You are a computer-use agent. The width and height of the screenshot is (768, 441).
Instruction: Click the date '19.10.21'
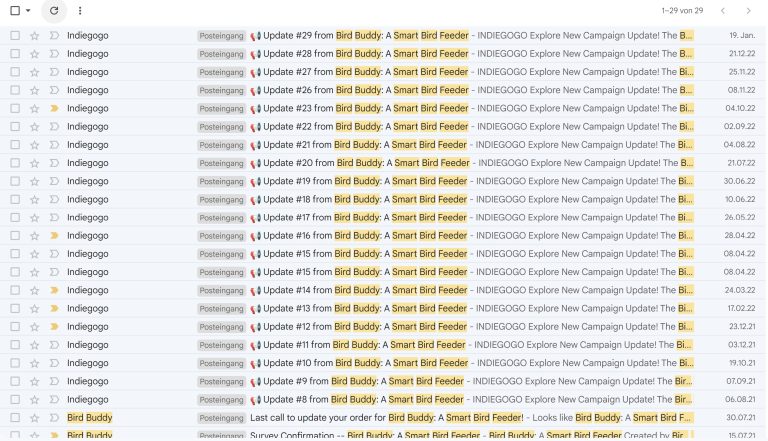742,363
